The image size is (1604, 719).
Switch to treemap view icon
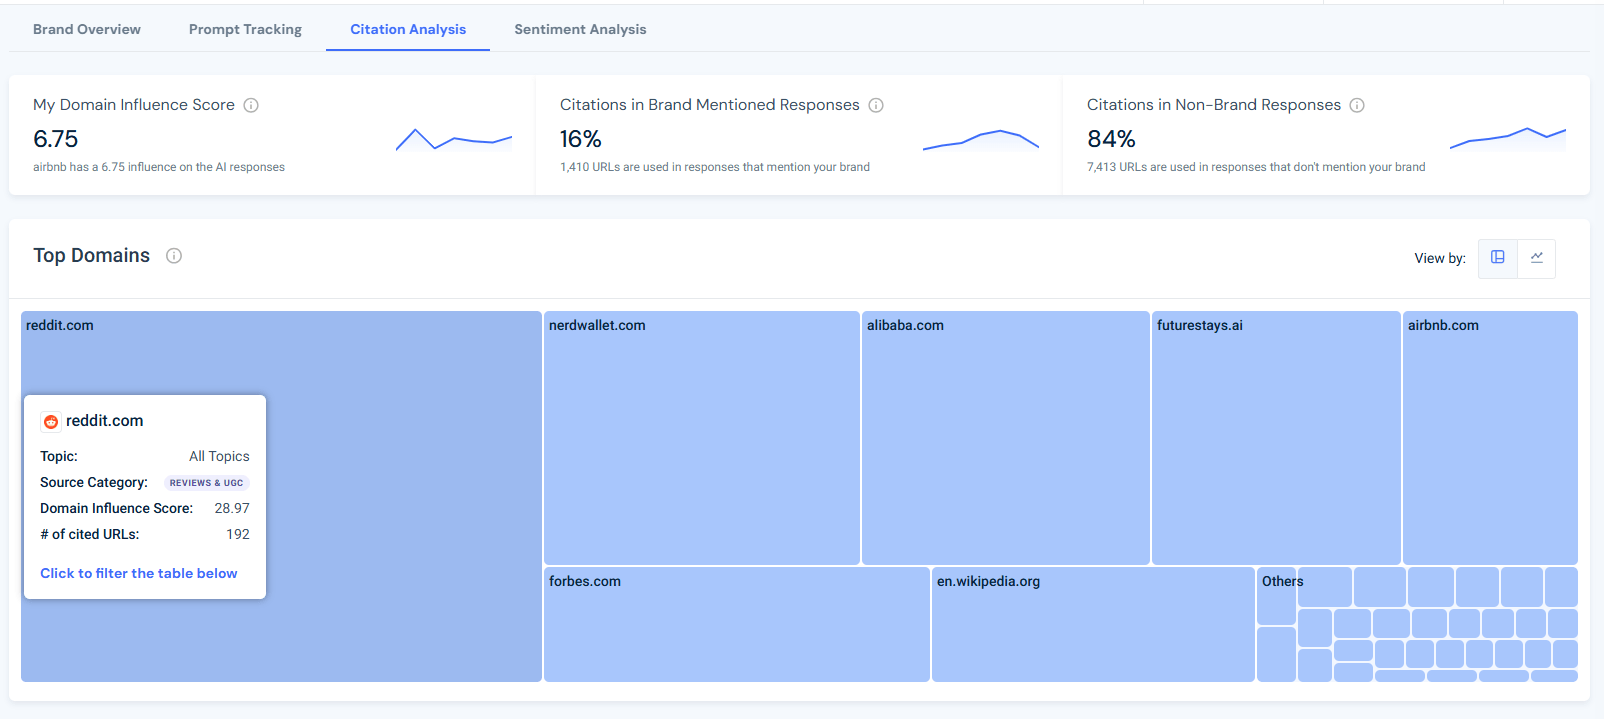tap(1498, 258)
